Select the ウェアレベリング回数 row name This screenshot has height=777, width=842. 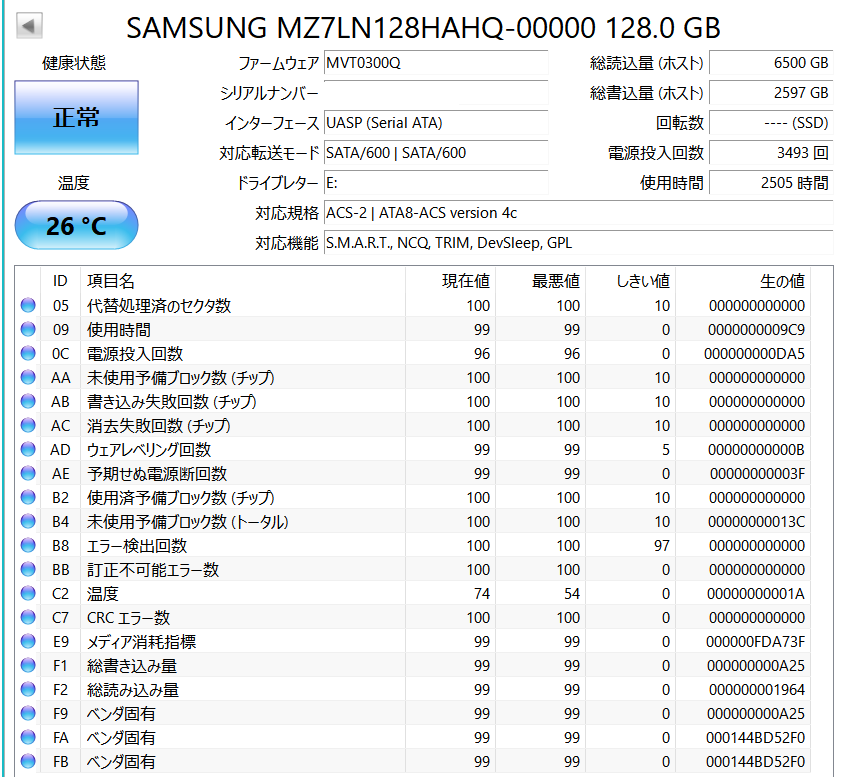[x=149, y=449]
